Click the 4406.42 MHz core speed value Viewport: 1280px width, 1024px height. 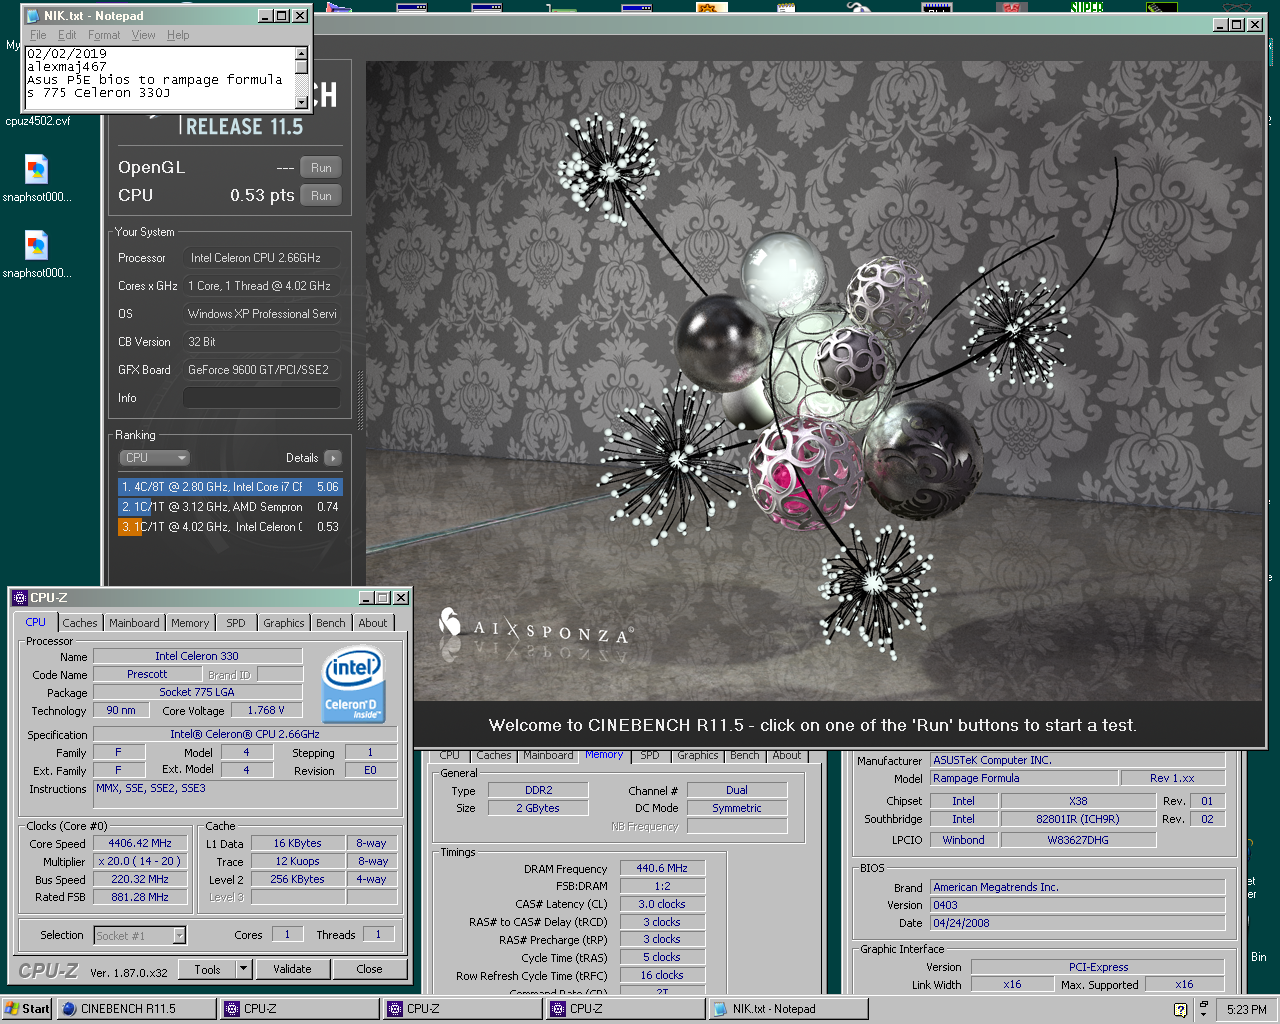[x=140, y=844]
